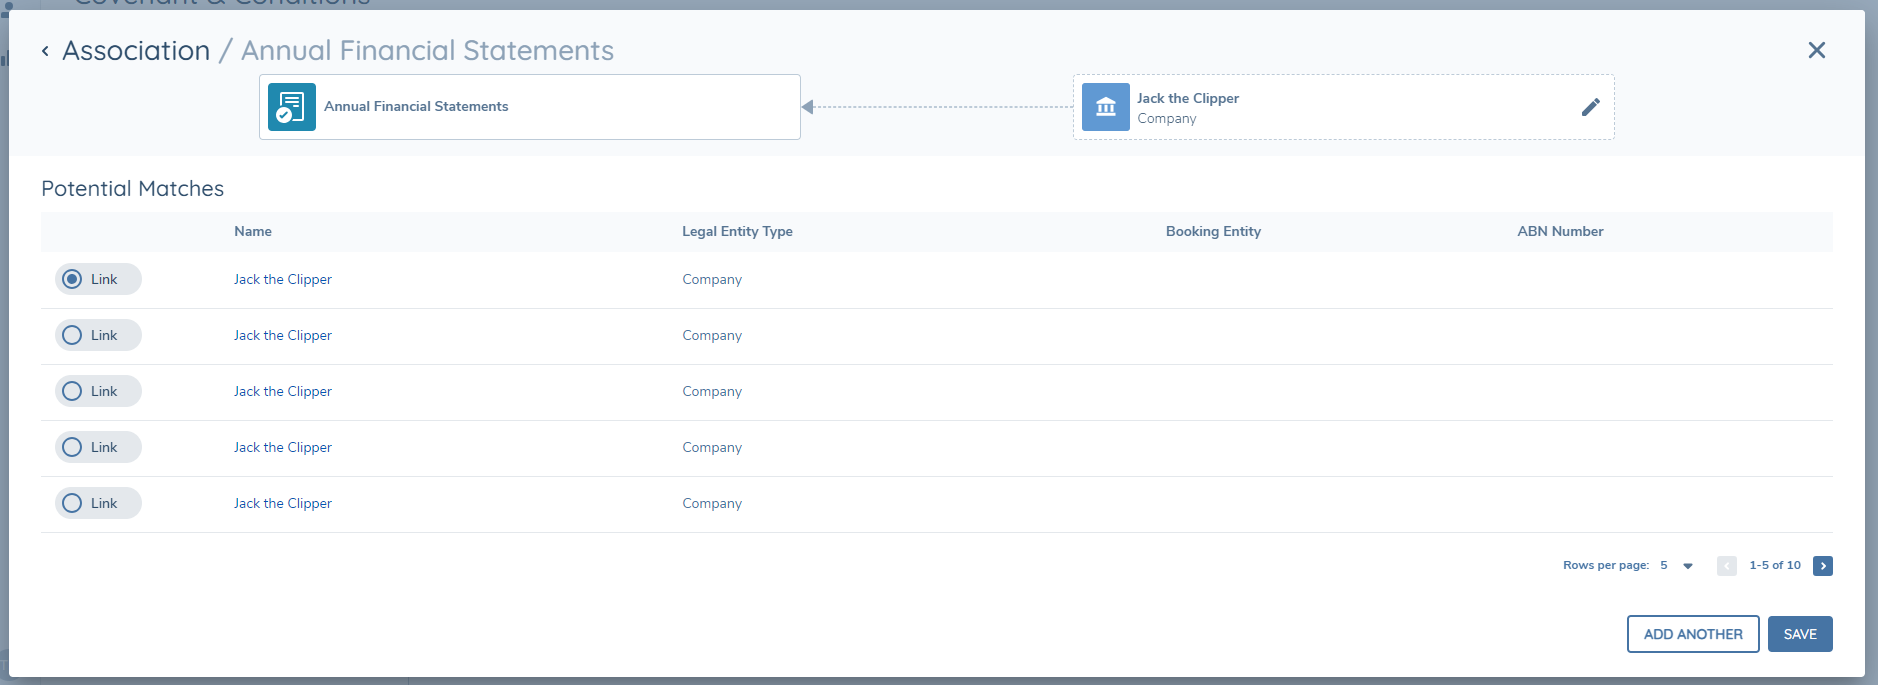Go to next page of matches
This screenshot has height=685, width=1878.
tap(1822, 566)
